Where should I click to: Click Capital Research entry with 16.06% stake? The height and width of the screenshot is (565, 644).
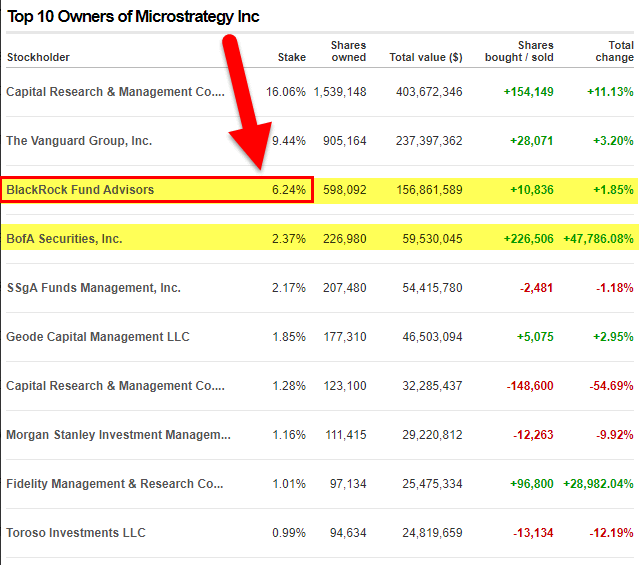[x=114, y=92]
